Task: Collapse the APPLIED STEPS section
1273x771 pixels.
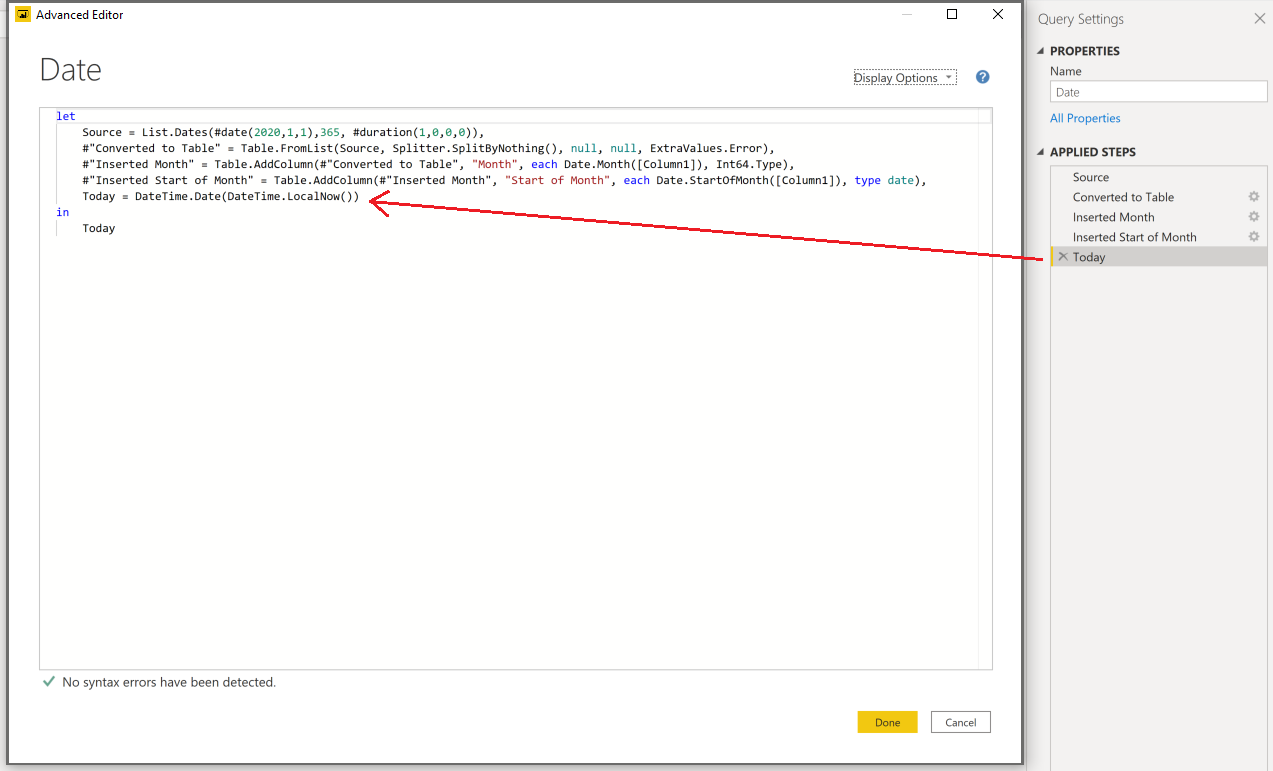Action: (x=1040, y=152)
